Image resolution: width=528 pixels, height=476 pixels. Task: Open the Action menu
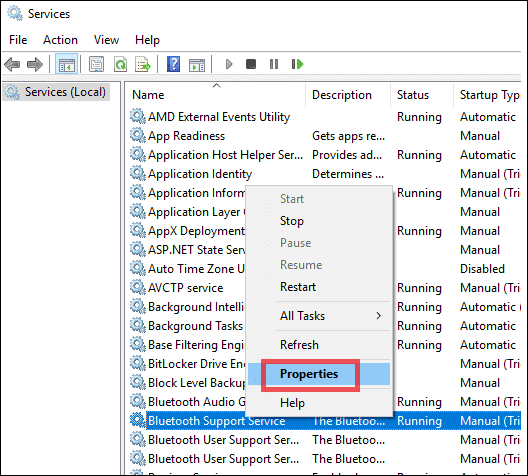60,40
